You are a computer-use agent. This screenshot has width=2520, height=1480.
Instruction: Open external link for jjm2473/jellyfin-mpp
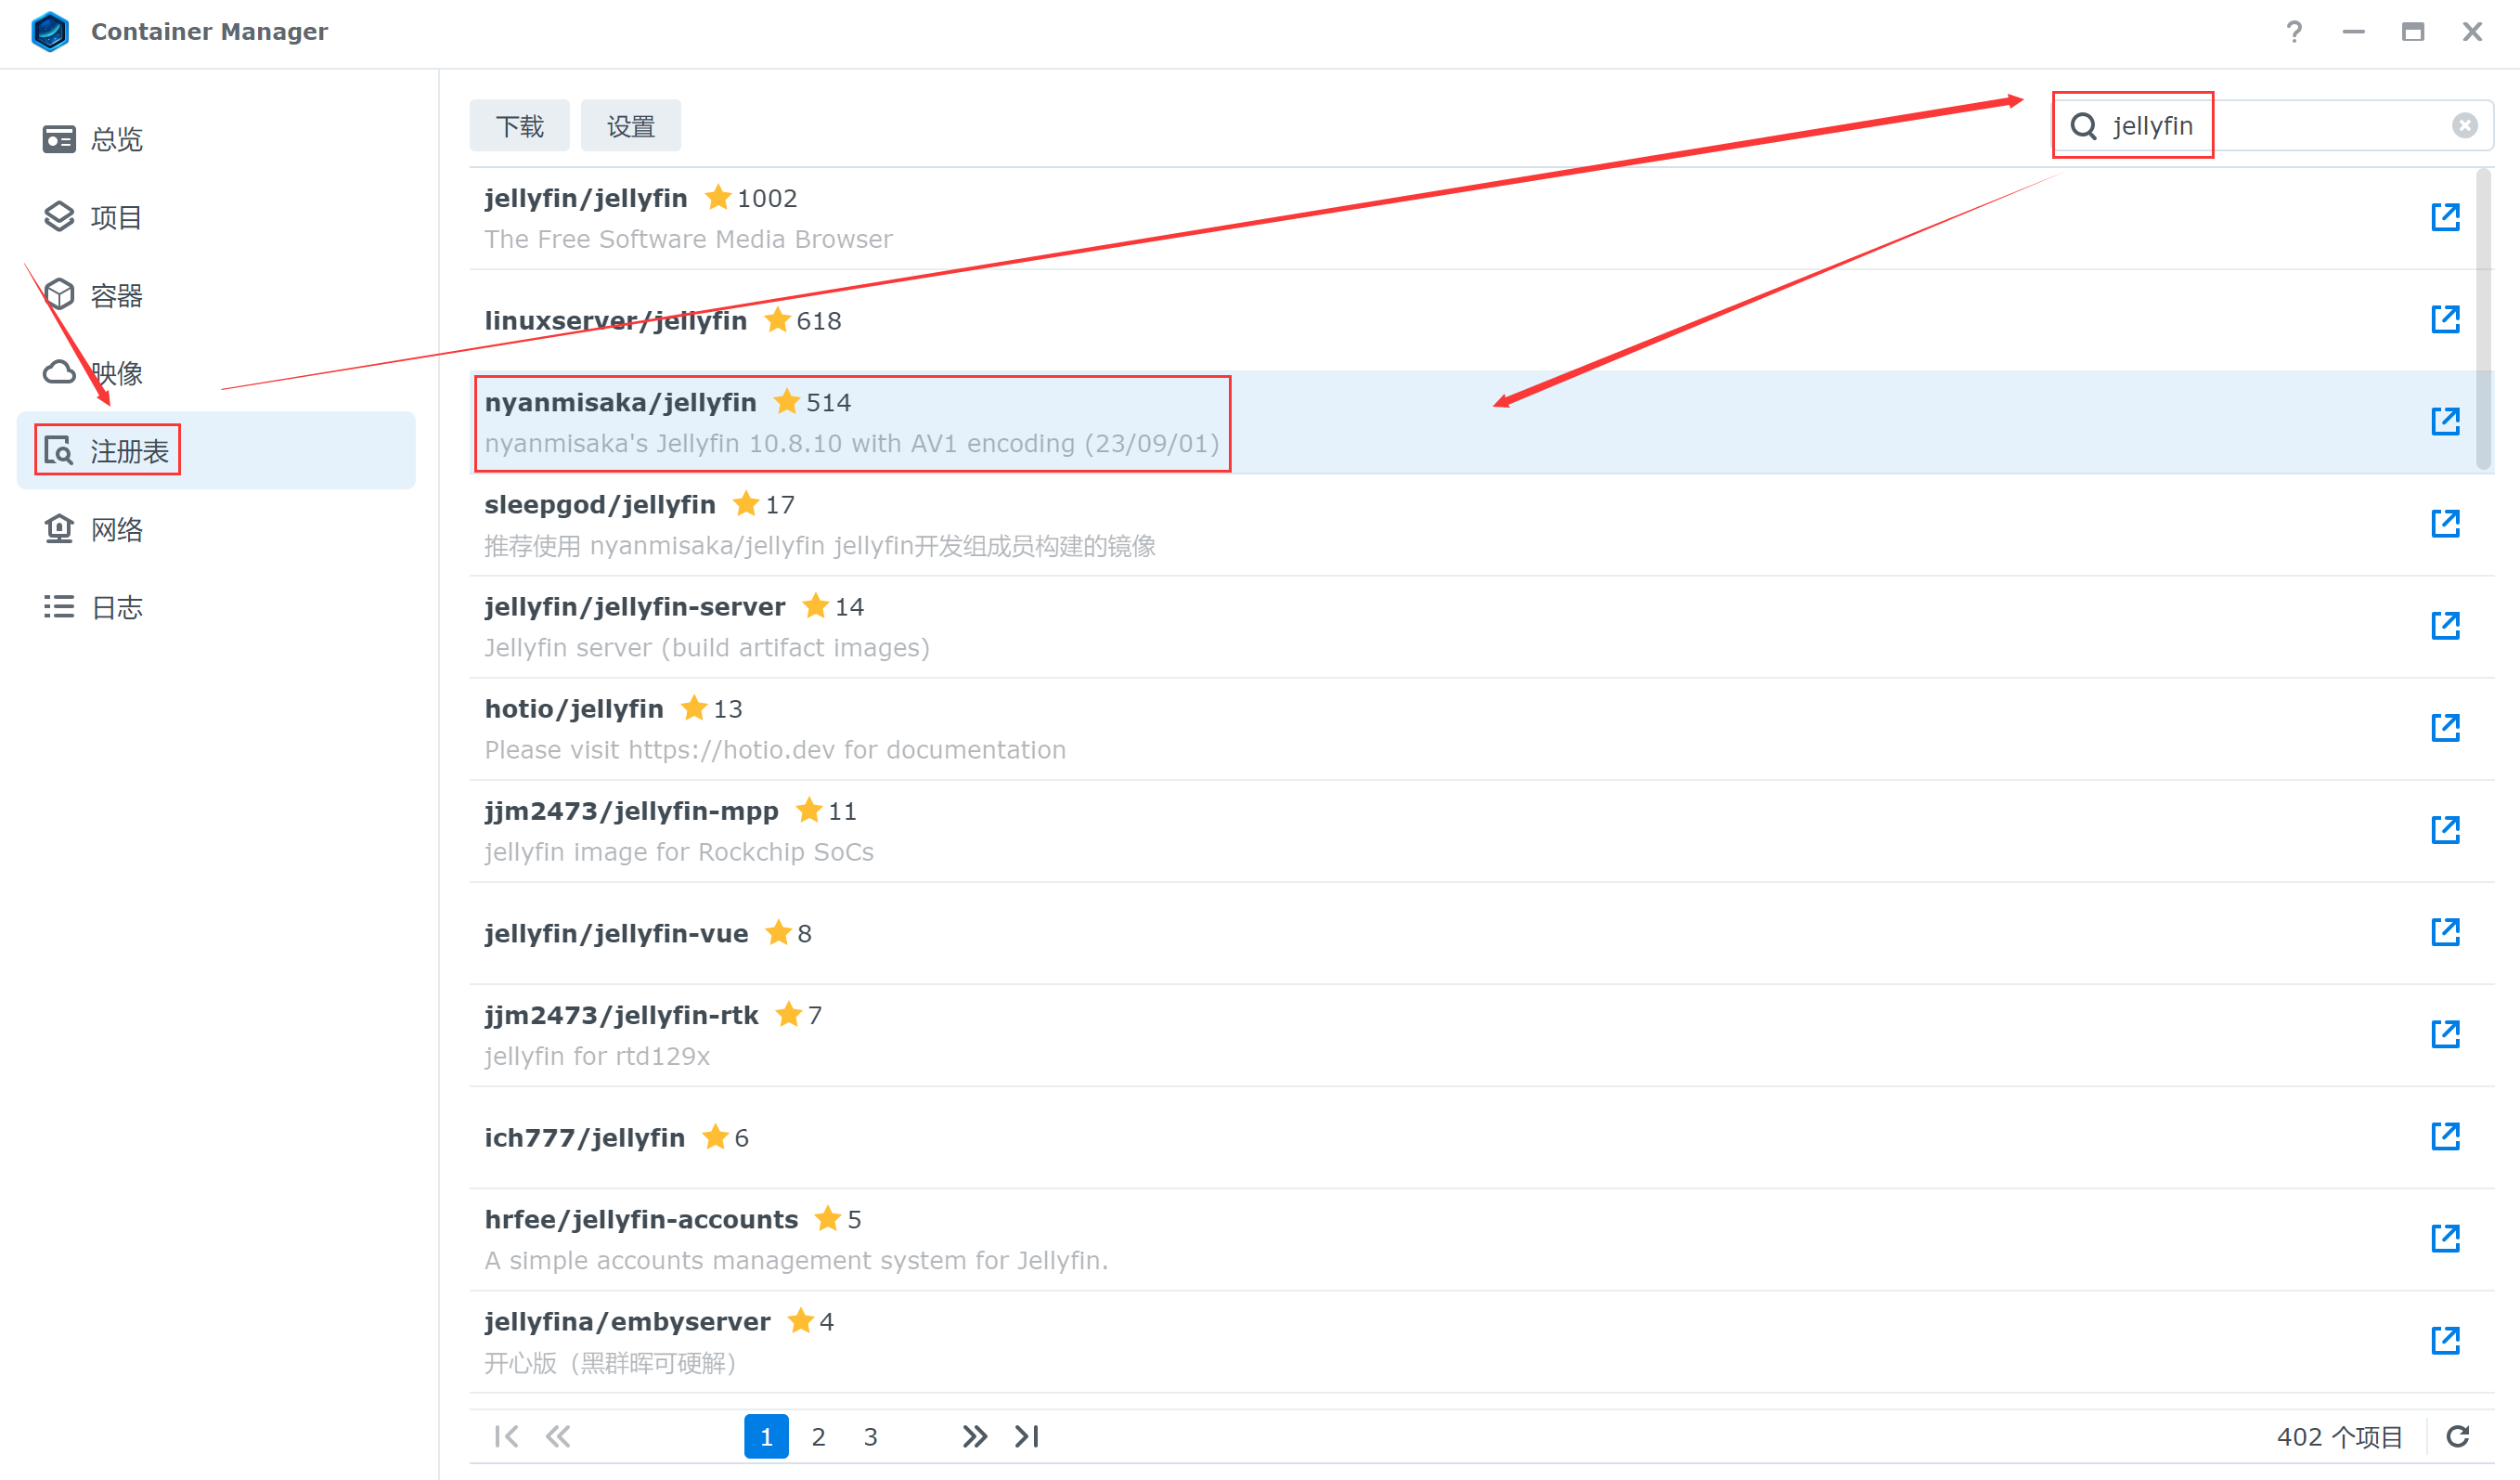point(2445,829)
